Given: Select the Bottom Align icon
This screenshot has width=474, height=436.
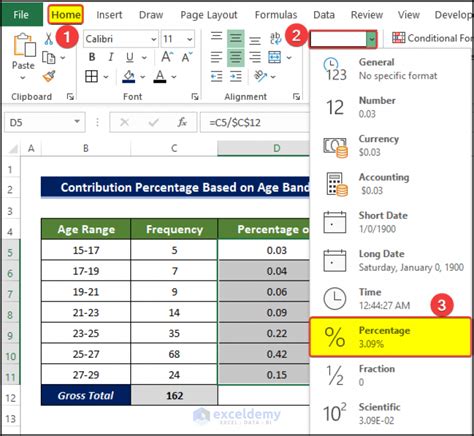Looking at the screenshot, I should click(x=255, y=41).
